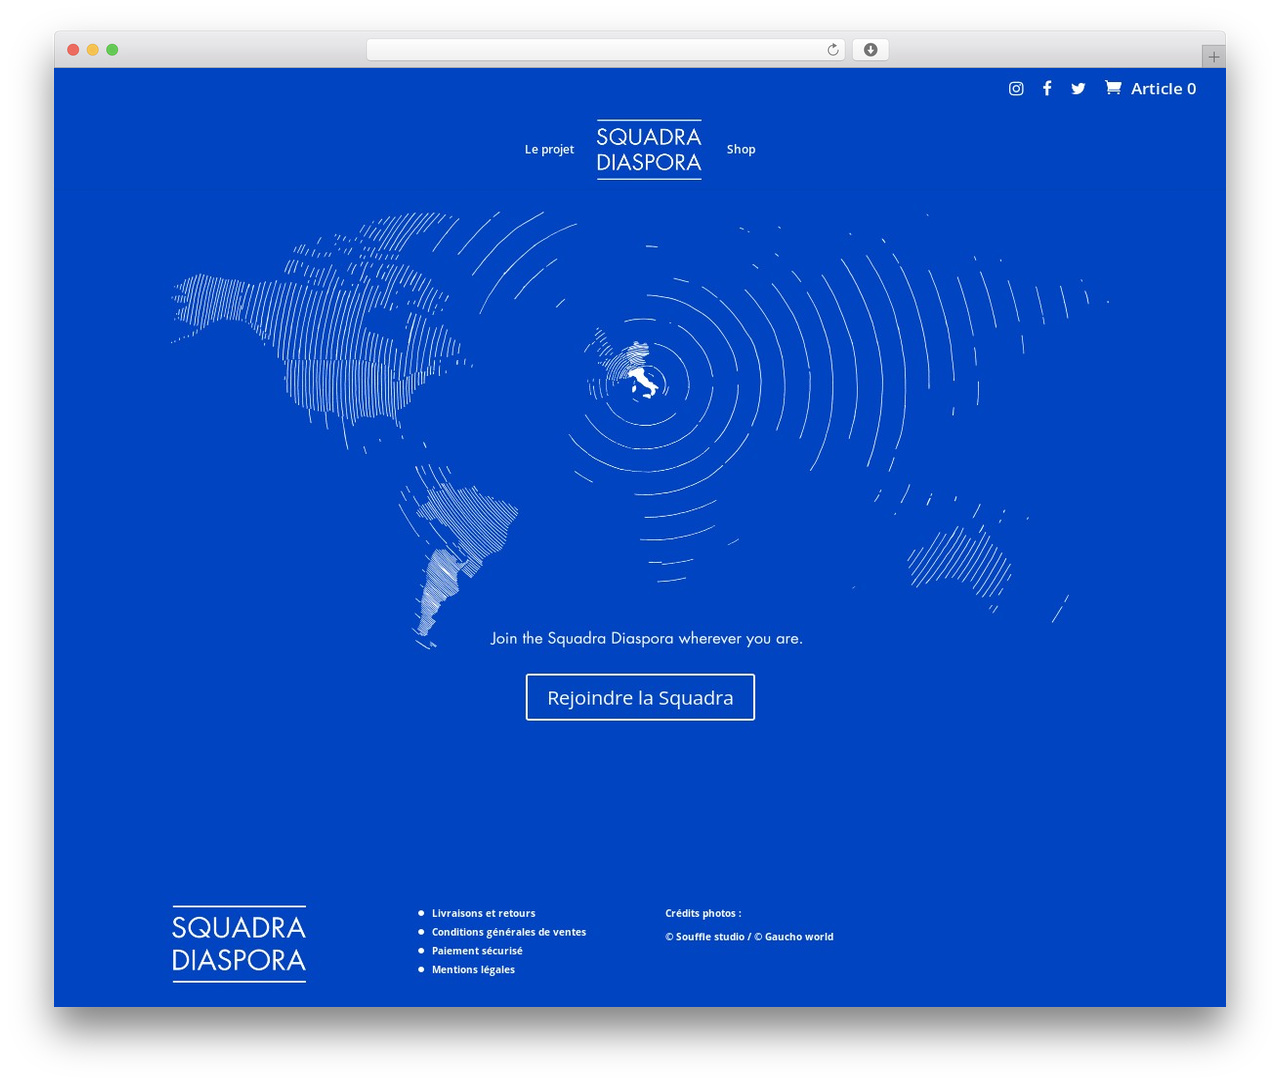Screen dimensions: 1280x1084
Task: Open Paiement sécurisé link
Action: tap(477, 951)
